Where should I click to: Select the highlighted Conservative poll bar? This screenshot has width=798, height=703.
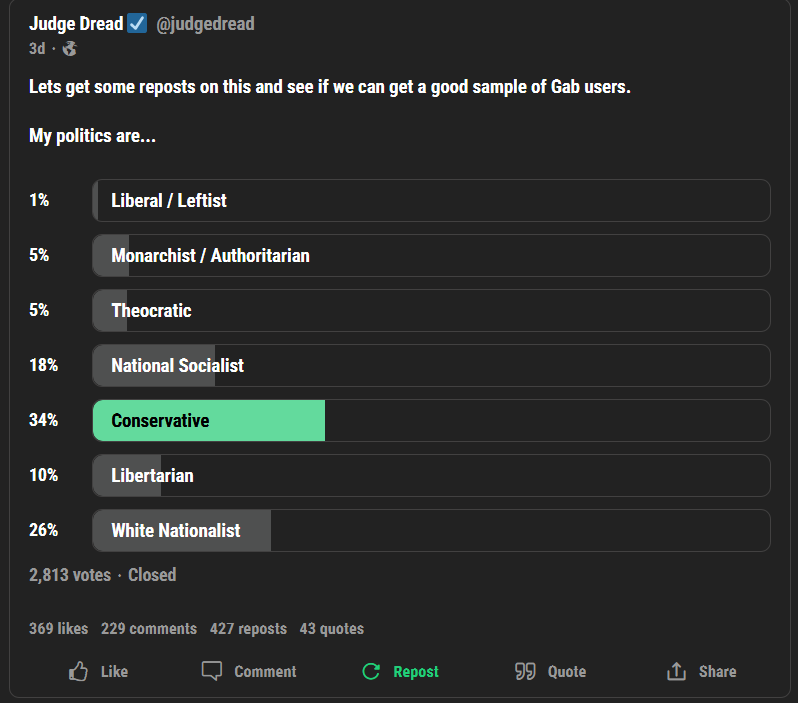click(x=431, y=420)
